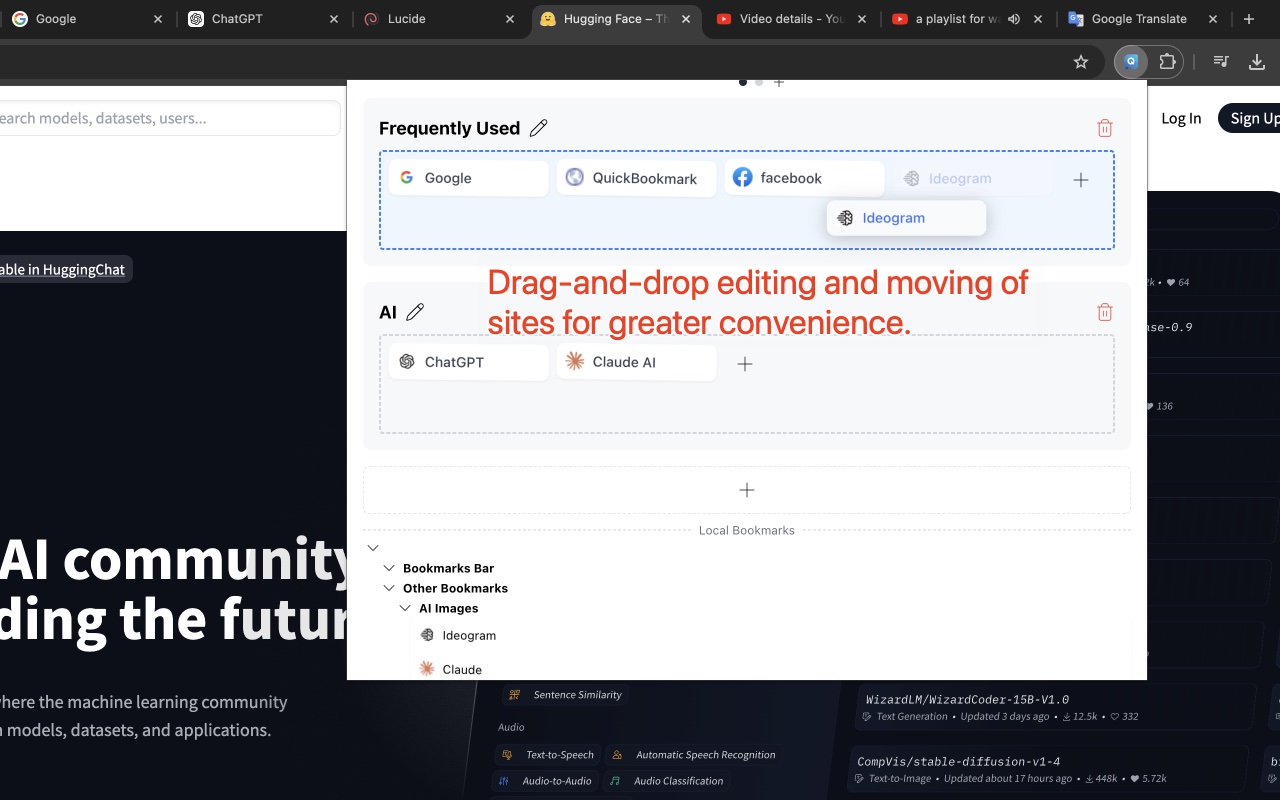Bookmark the page via the star icon

click(1080, 61)
